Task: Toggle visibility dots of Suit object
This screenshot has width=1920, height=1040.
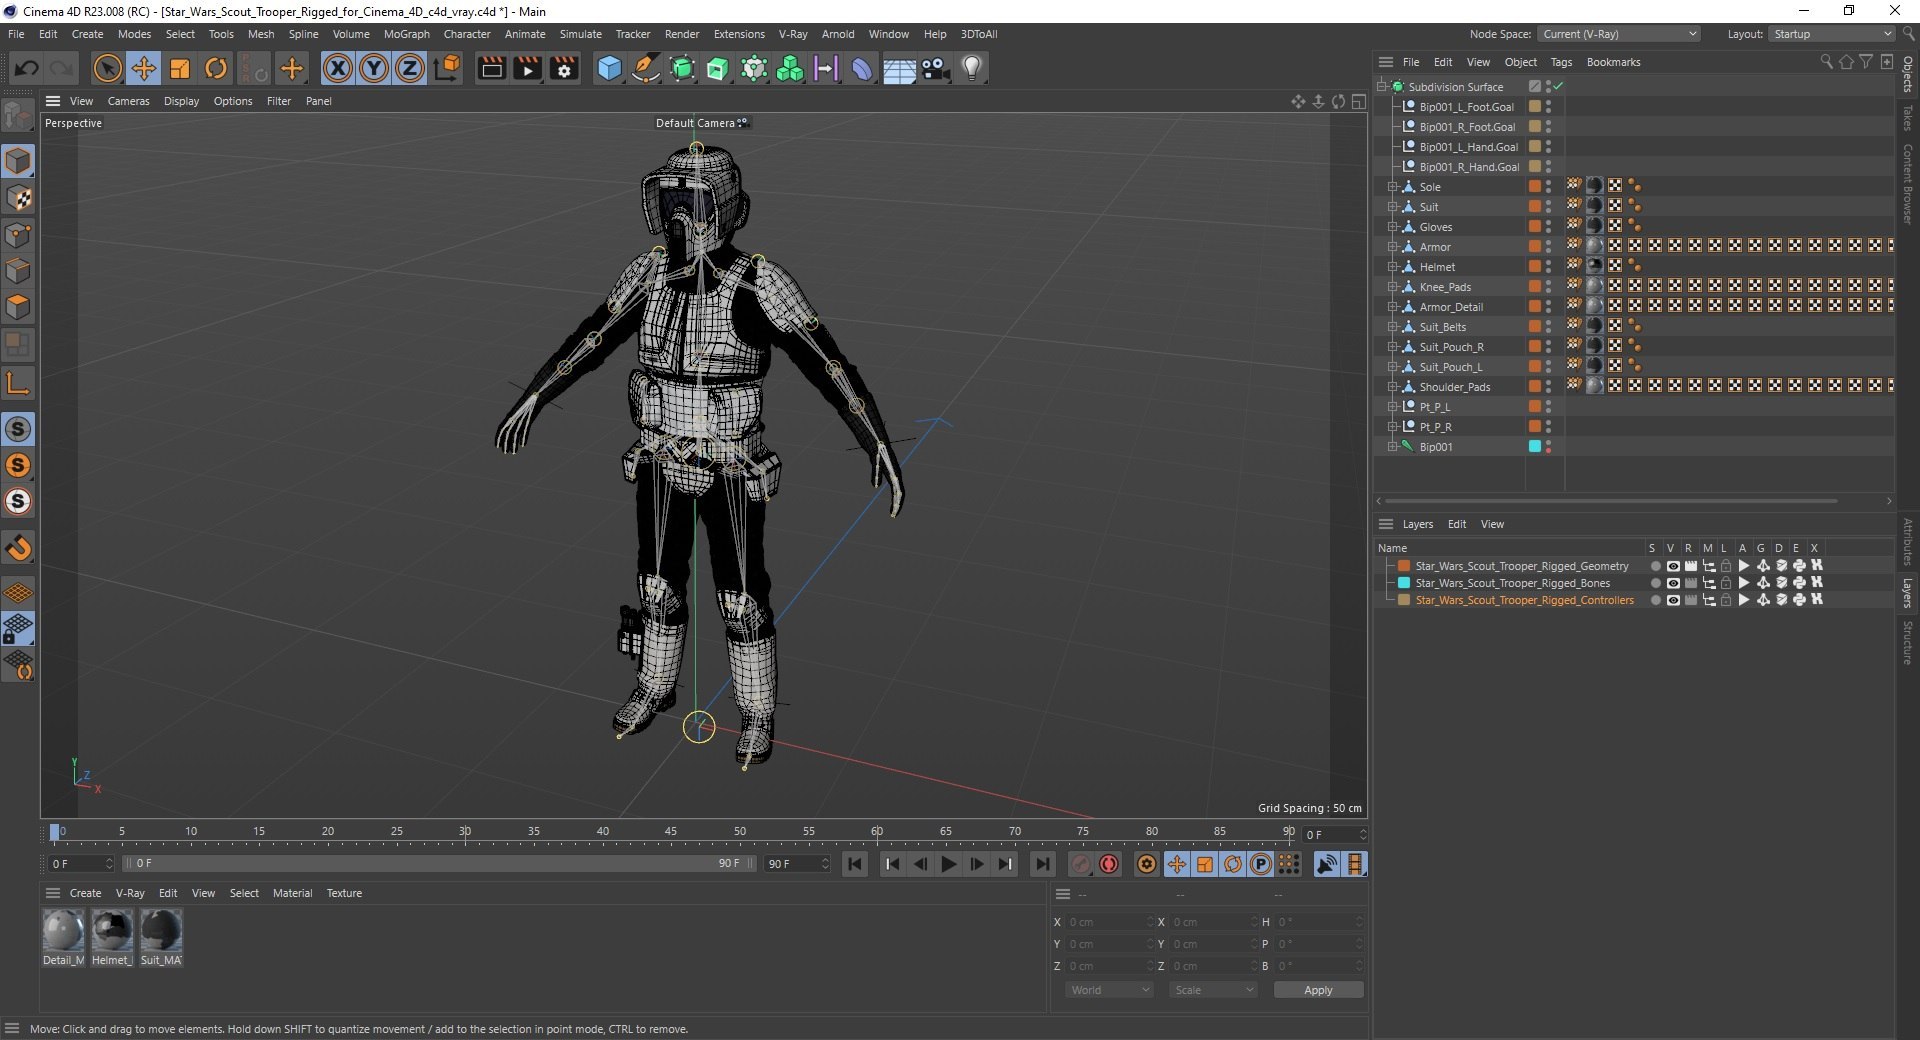Action: click(1548, 207)
